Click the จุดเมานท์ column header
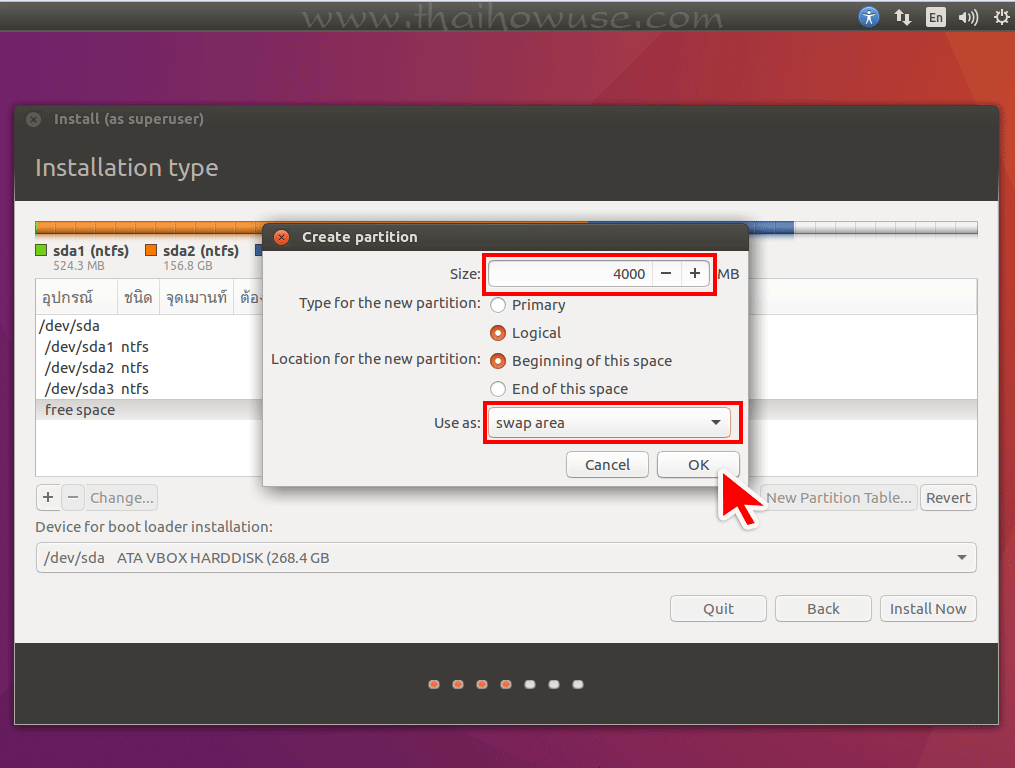This screenshot has width=1015, height=768. (x=196, y=297)
